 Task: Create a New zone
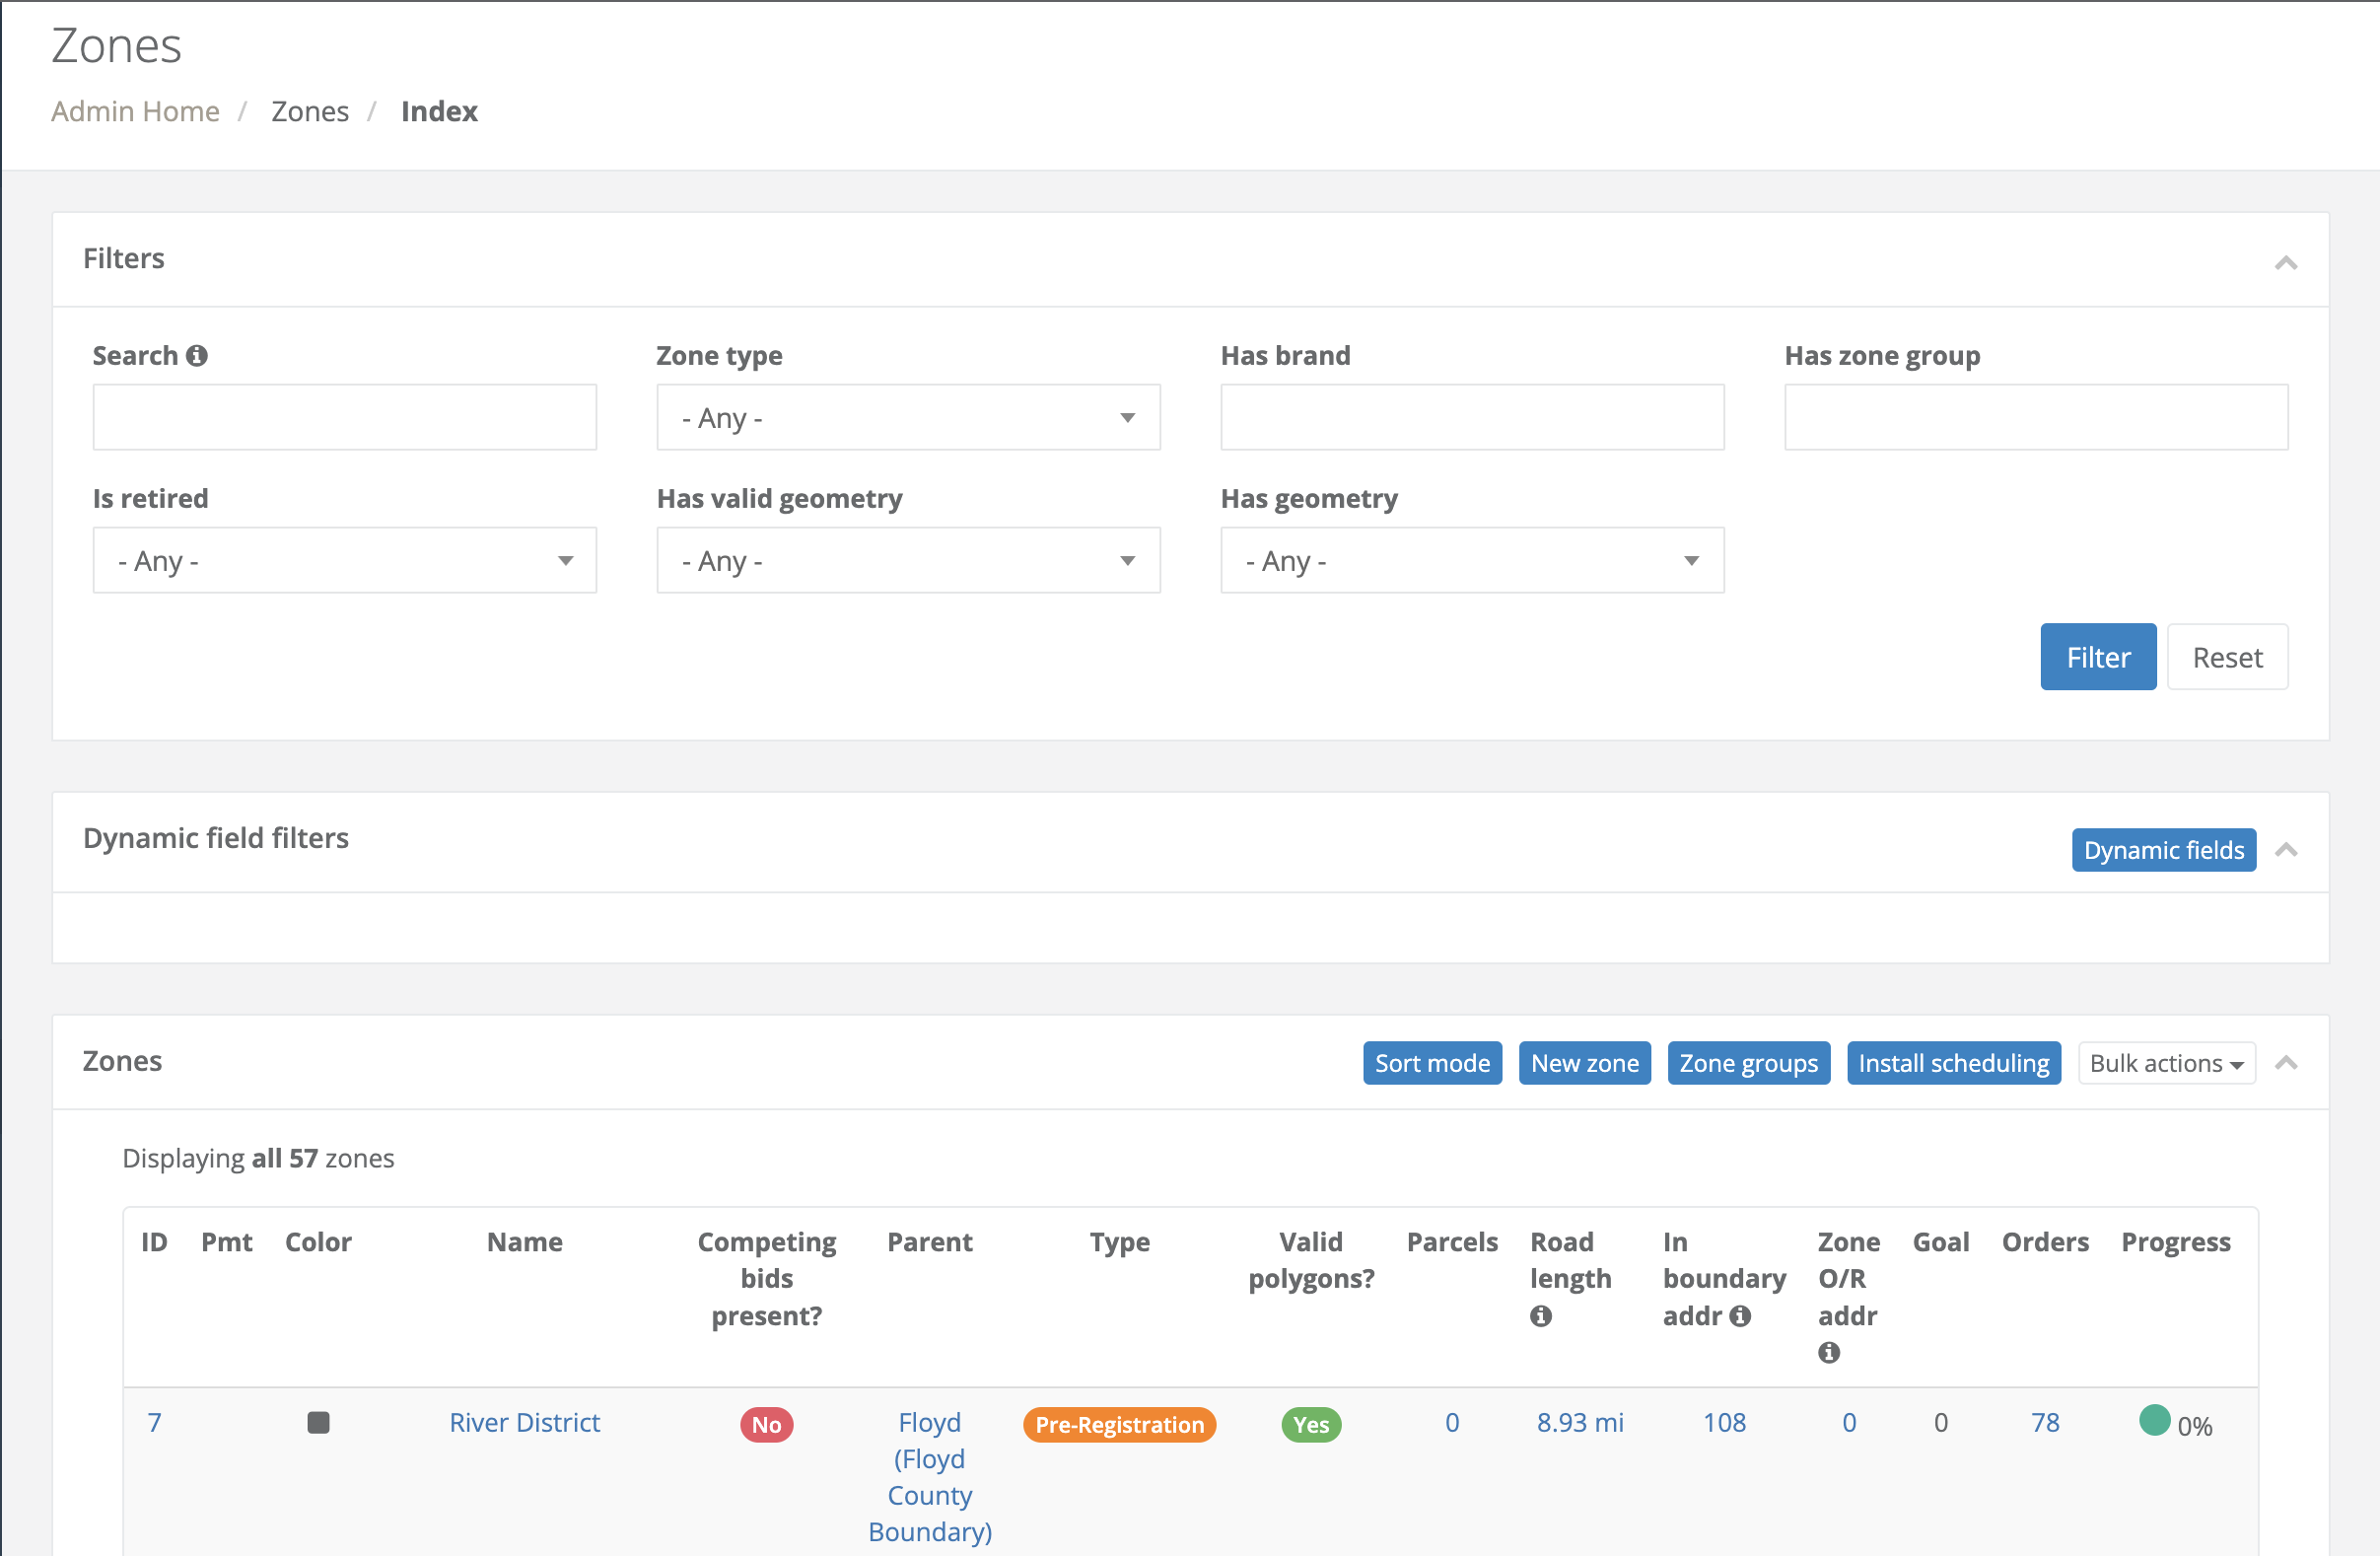pyautogui.click(x=1584, y=1063)
